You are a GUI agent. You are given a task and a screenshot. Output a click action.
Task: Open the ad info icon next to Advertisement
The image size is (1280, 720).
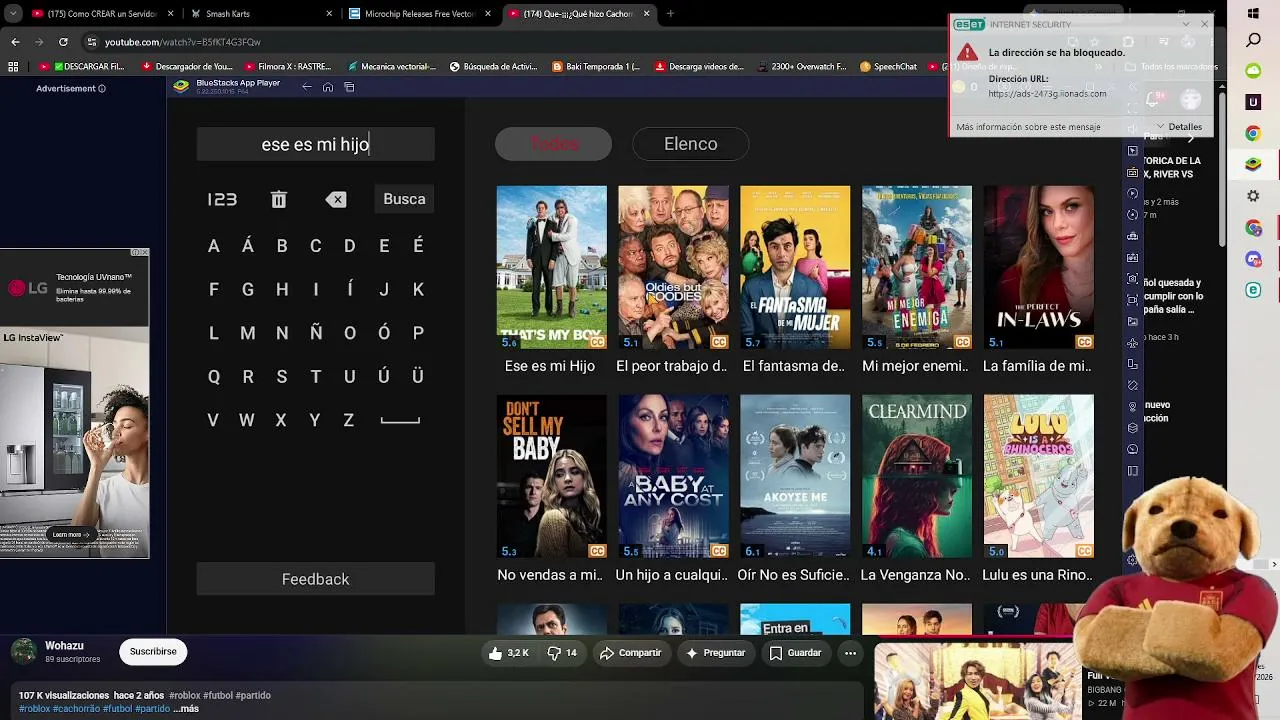coord(102,89)
